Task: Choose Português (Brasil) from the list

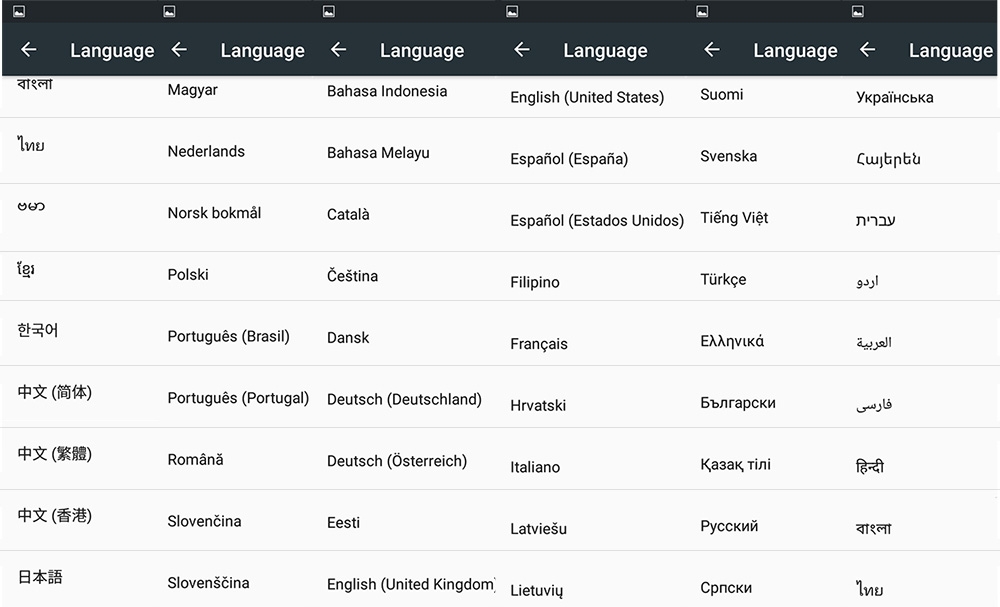Action: (x=228, y=337)
